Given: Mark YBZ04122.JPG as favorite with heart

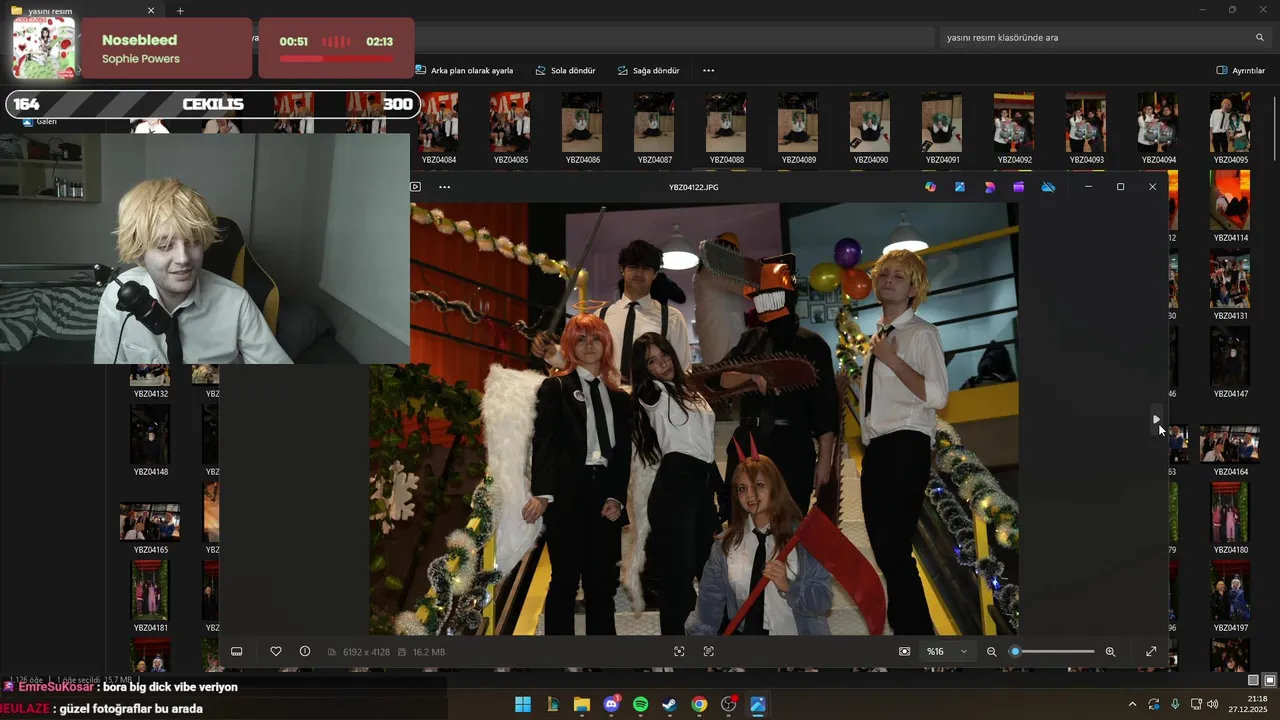Looking at the screenshot, I should point(276,651).
